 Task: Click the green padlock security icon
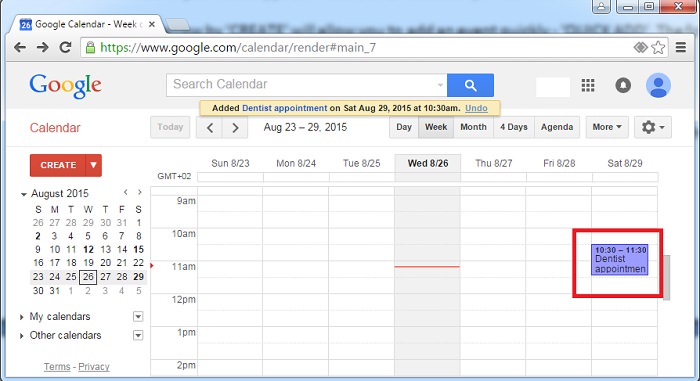click(x=90, y=47)
